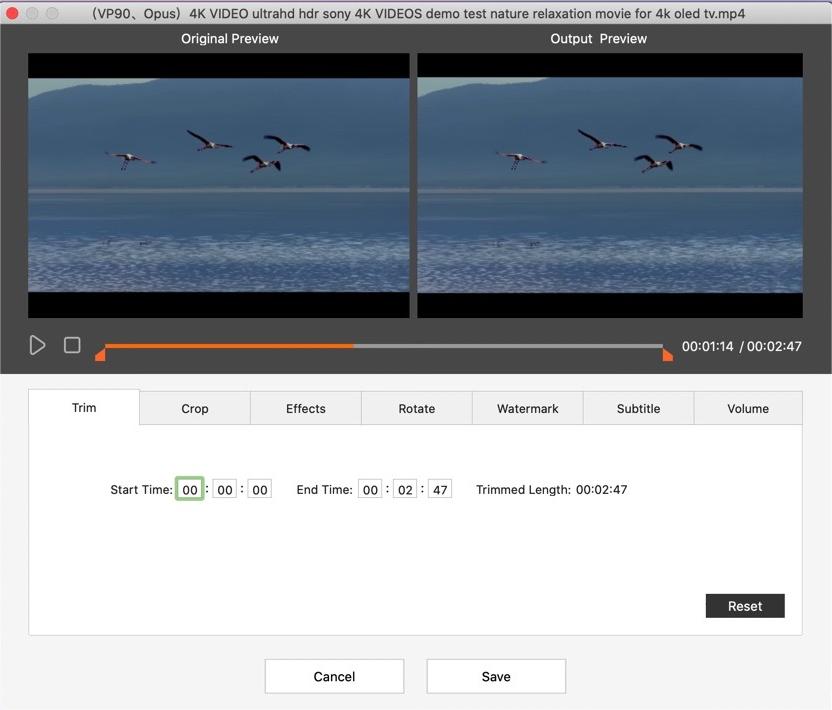Screen dimensions: 832x710
Task: Click the Save button
Action: [x=496, y=676]
